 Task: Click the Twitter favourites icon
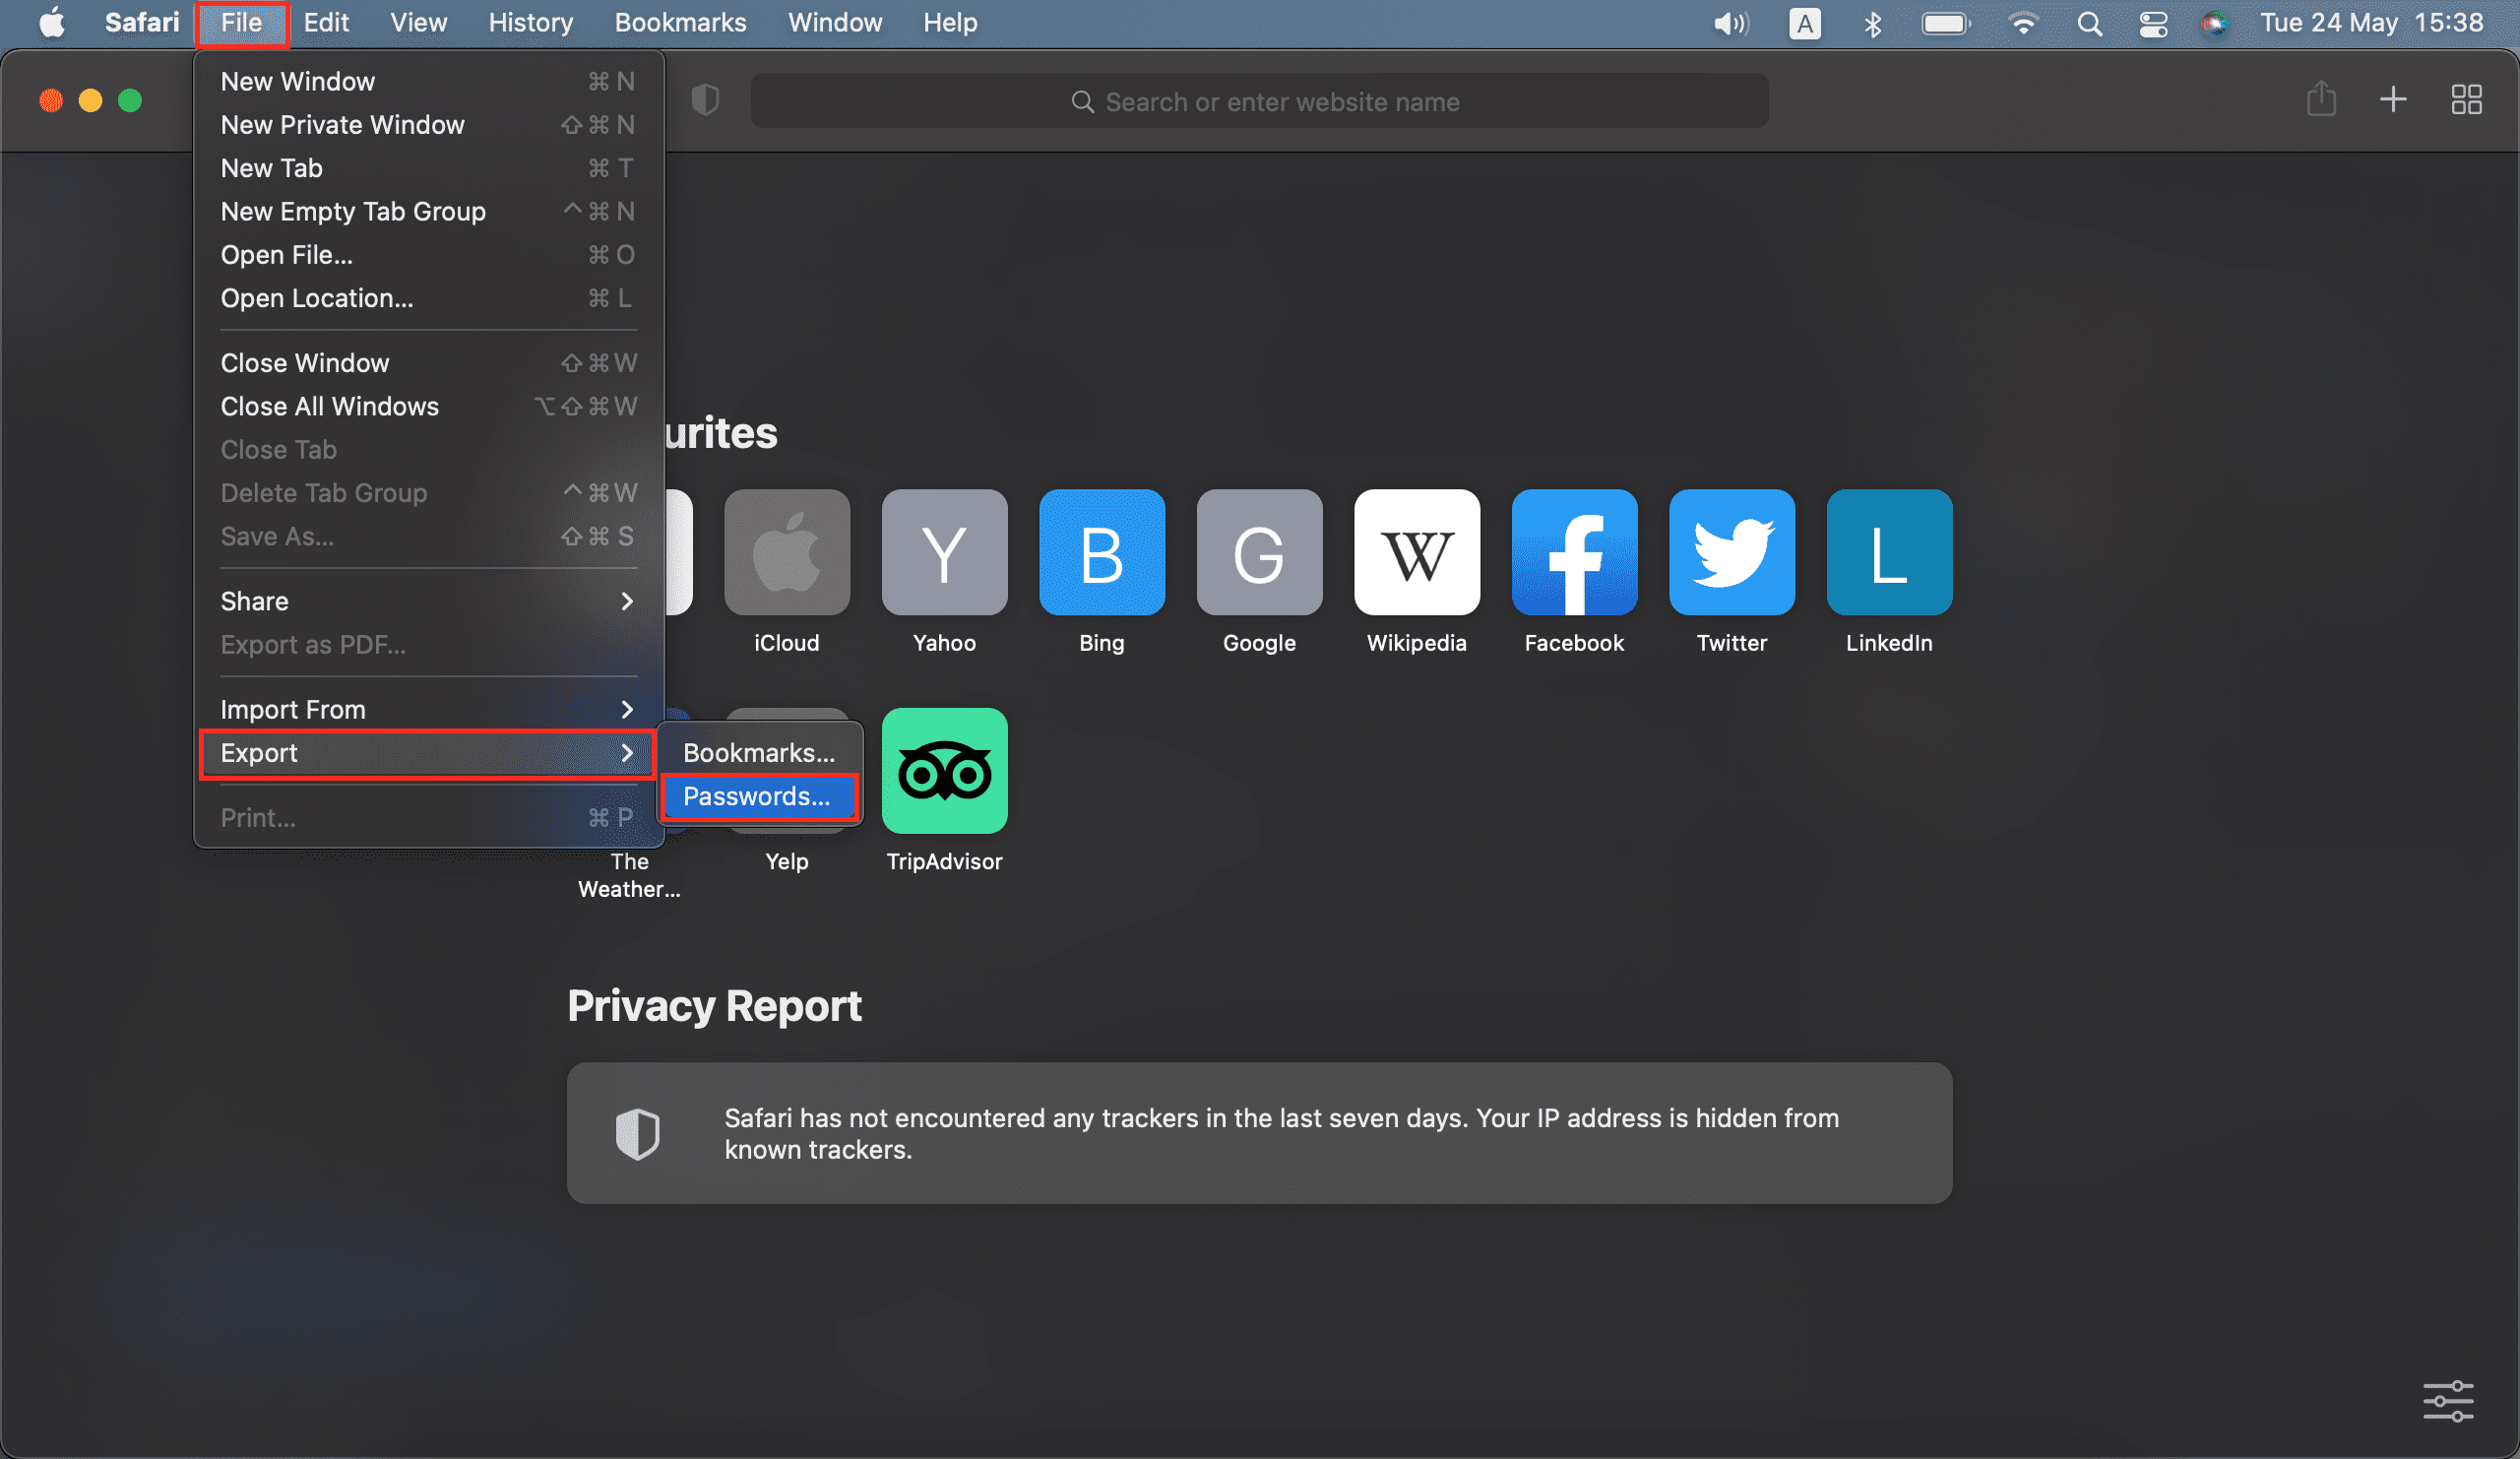click(1733, 554)
